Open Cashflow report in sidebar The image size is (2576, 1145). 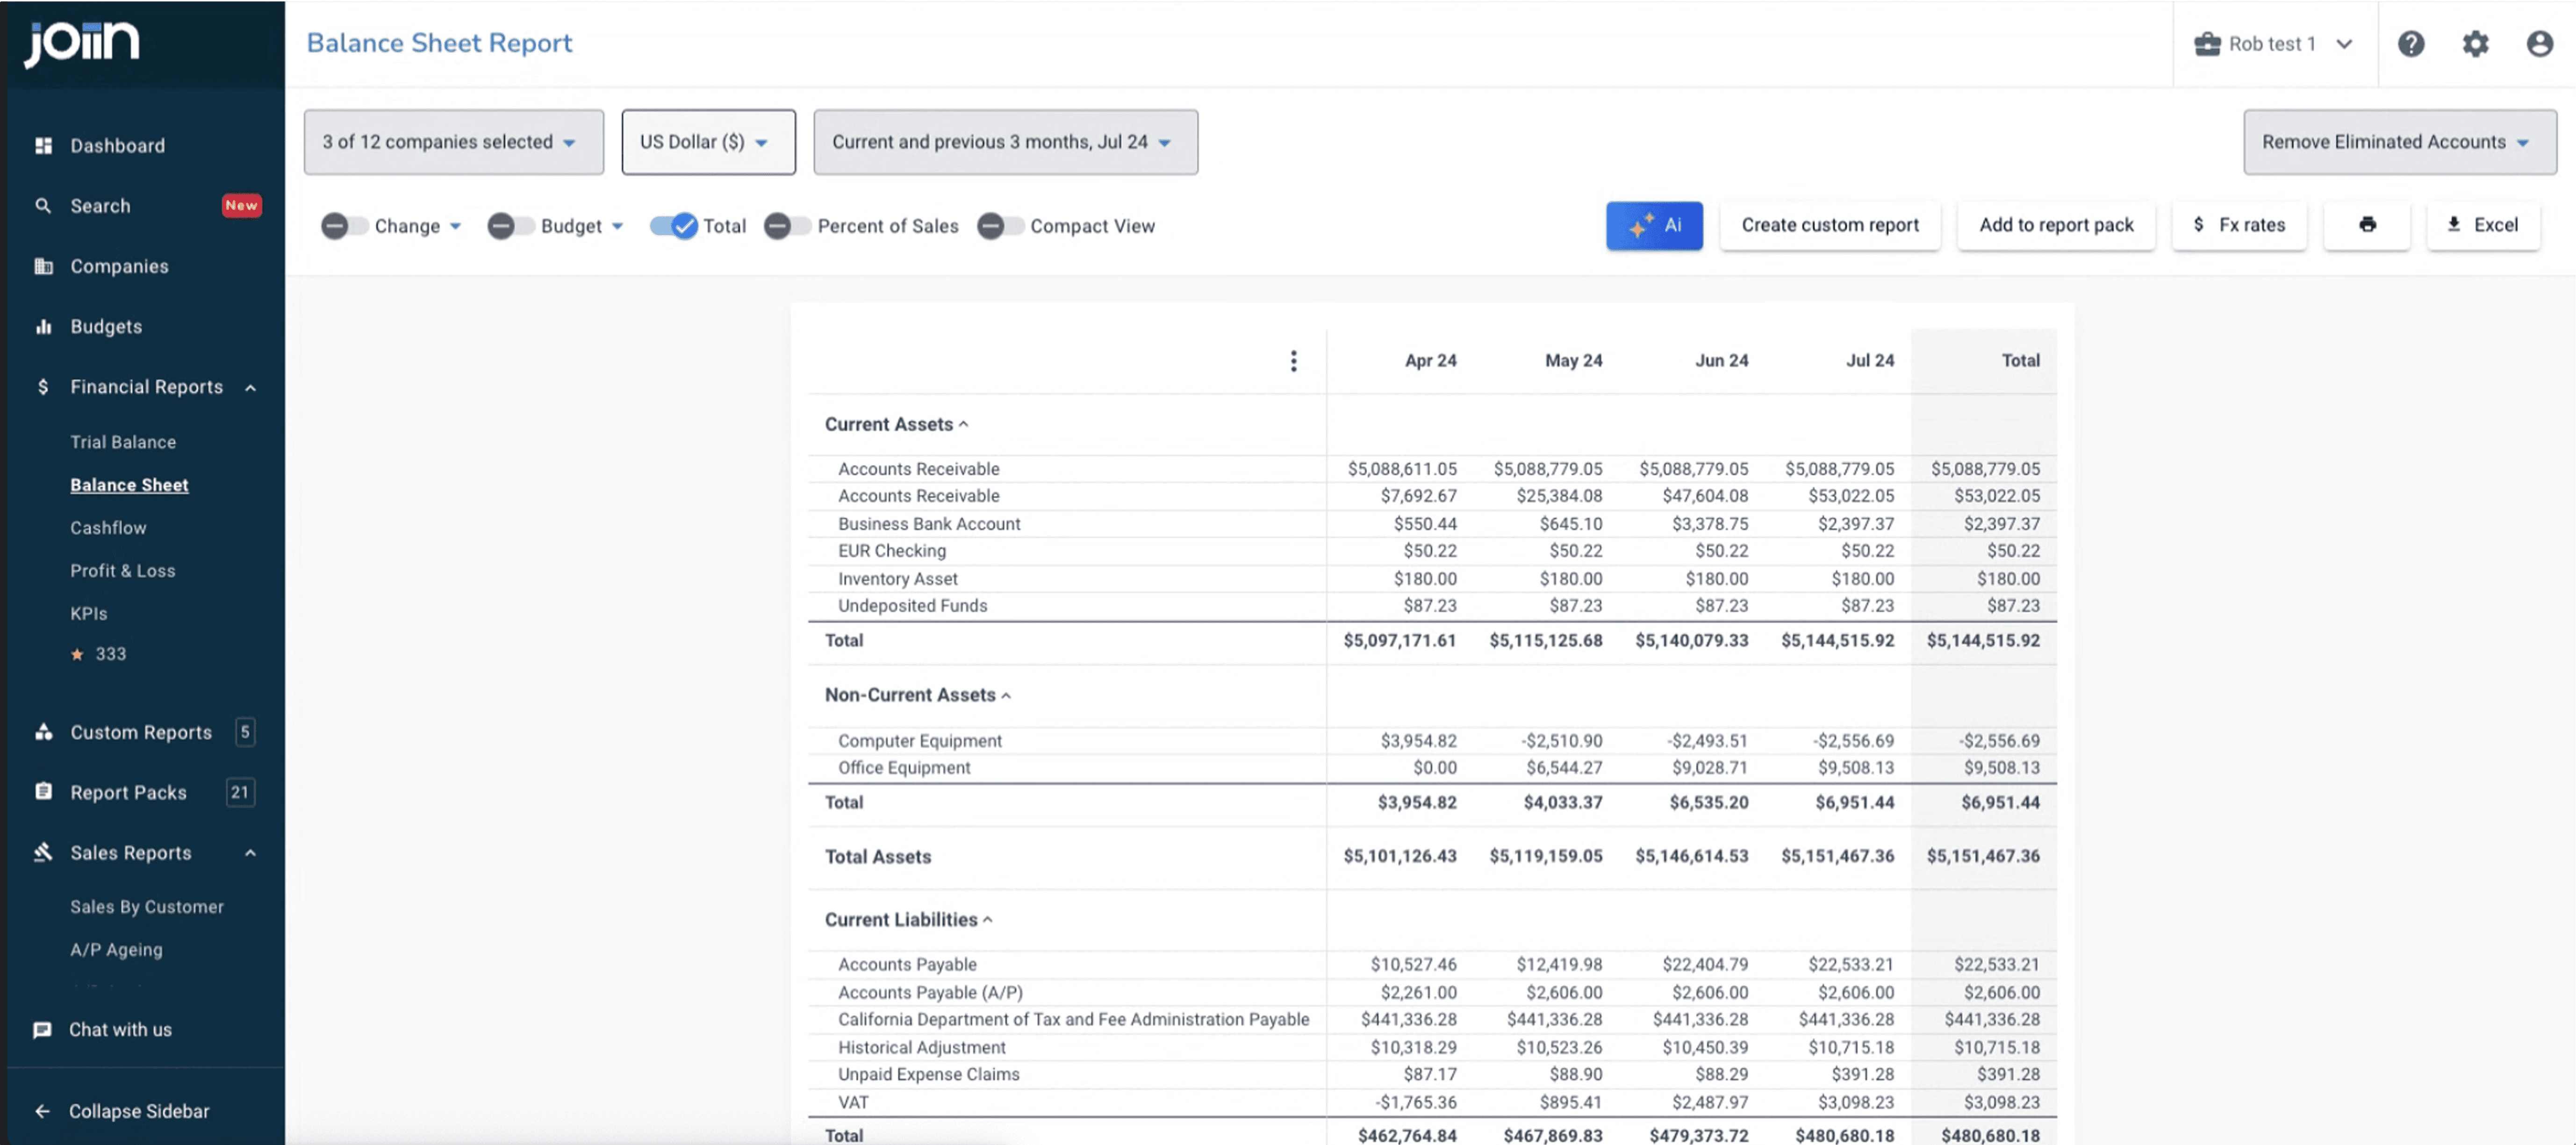[108, 528]
